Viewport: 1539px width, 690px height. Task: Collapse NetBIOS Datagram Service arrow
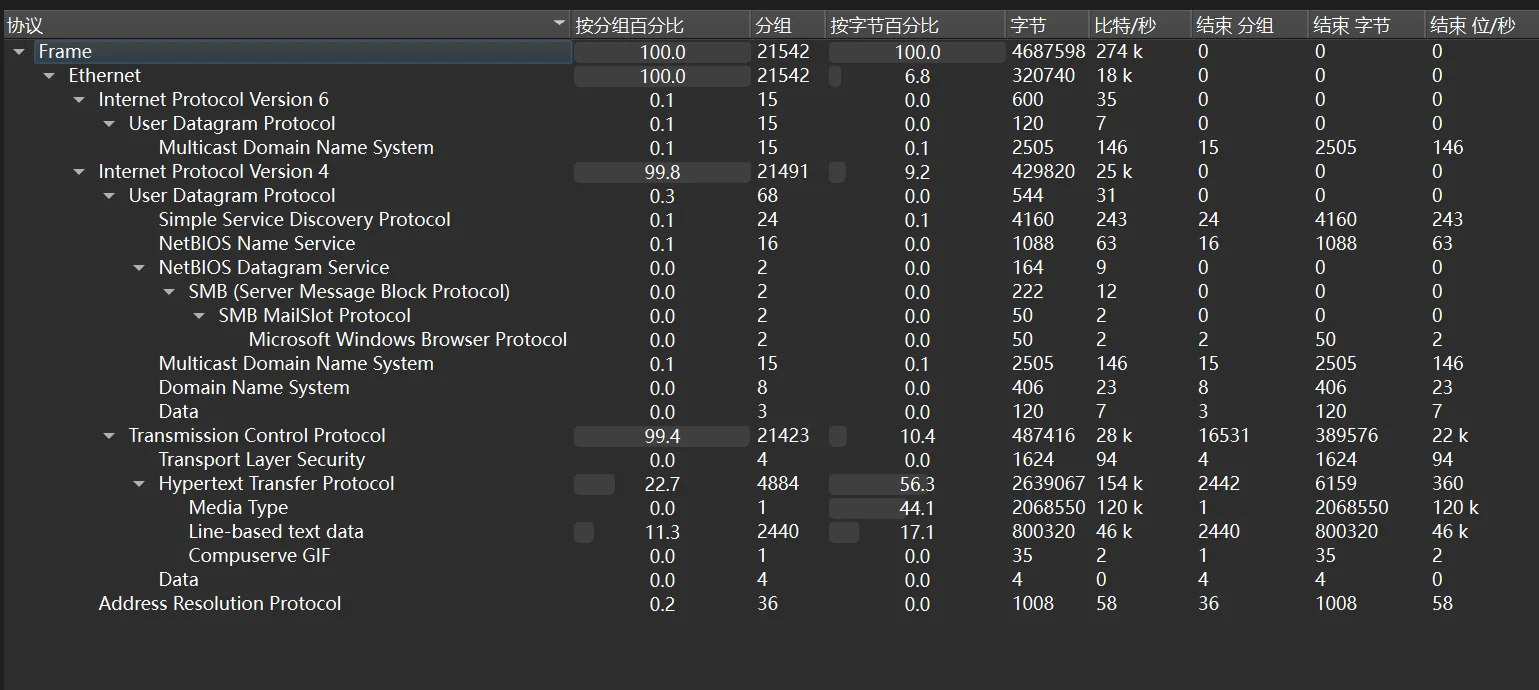(139, 268)
